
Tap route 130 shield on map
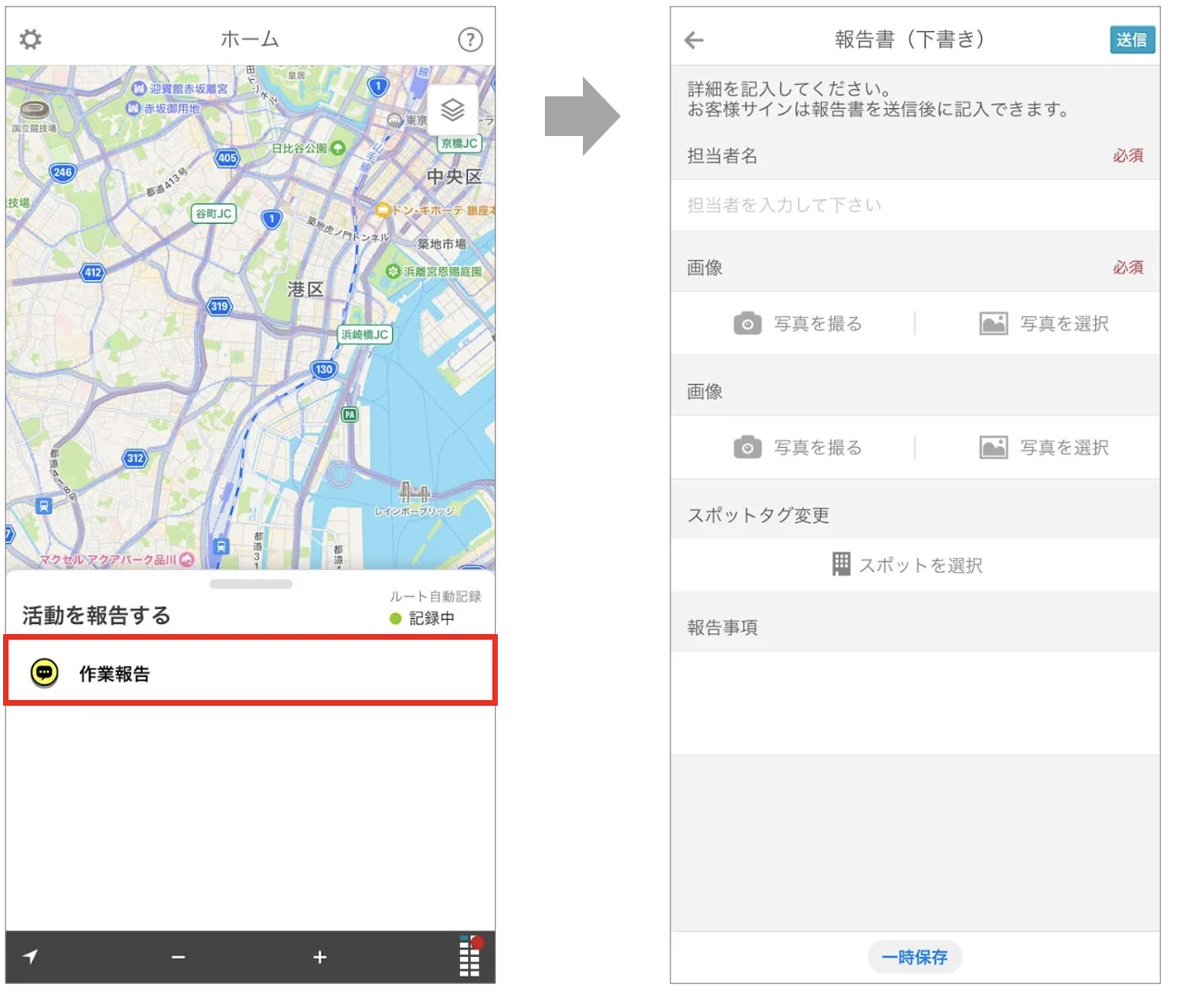point(324,369)
